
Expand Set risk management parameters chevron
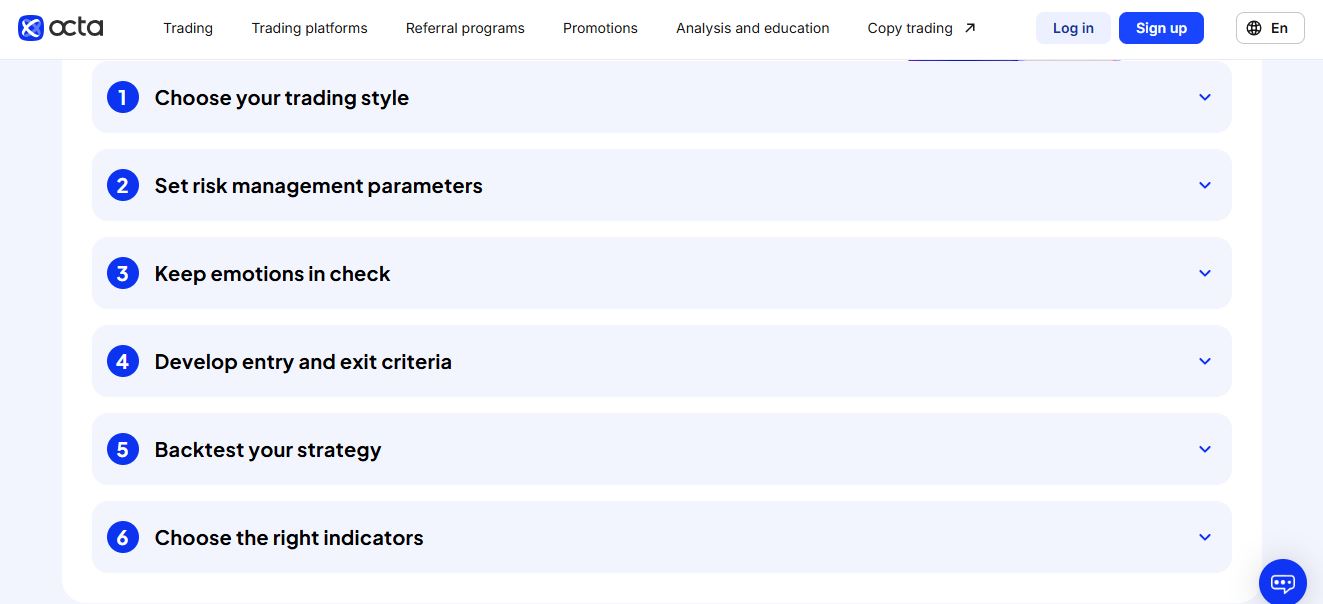(1205, 186)
